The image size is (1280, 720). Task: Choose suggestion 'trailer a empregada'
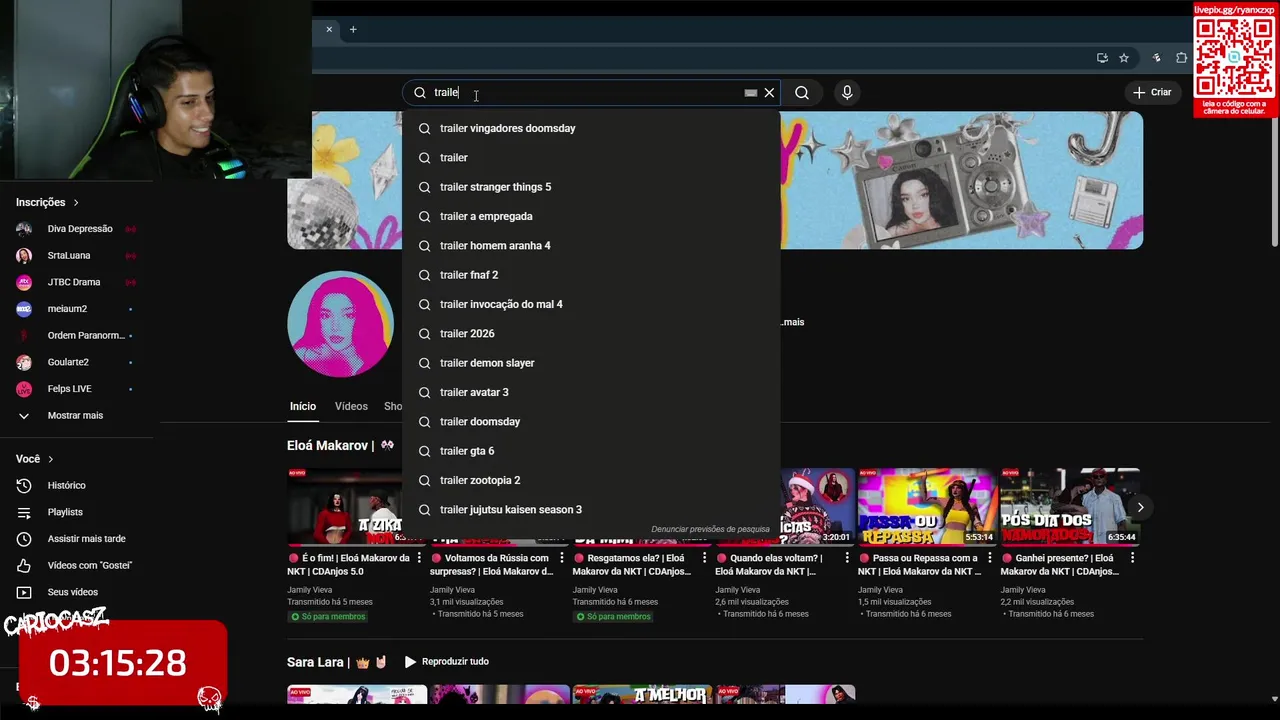coord(591,216)
